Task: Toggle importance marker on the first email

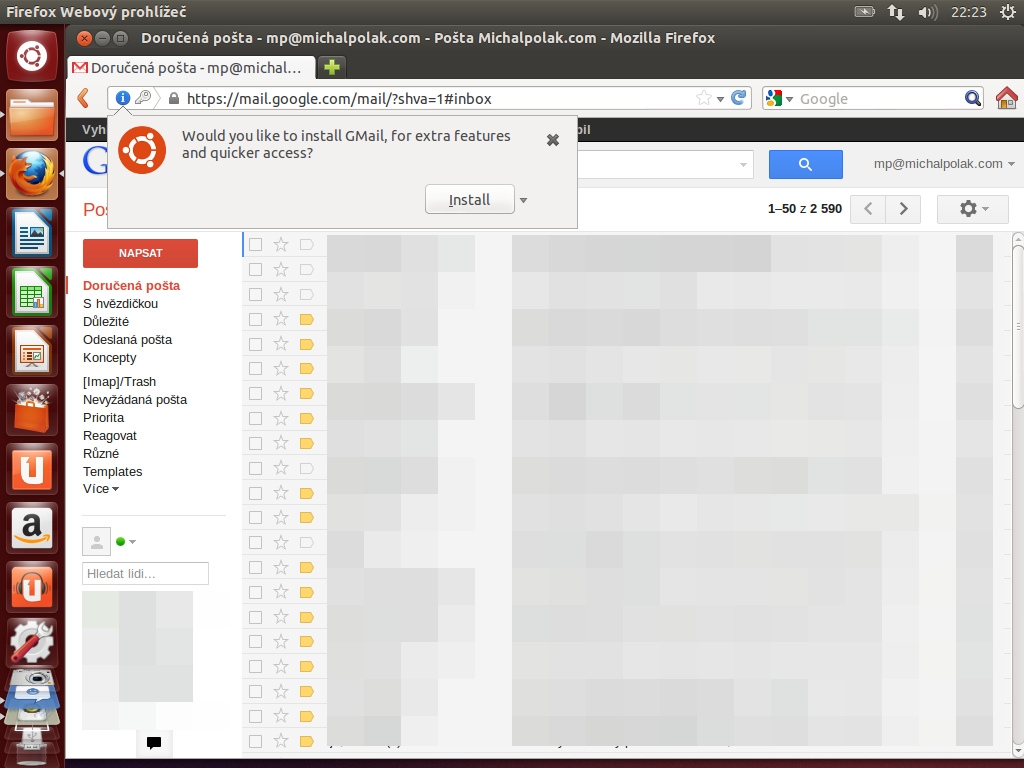Action: [306, 244]
